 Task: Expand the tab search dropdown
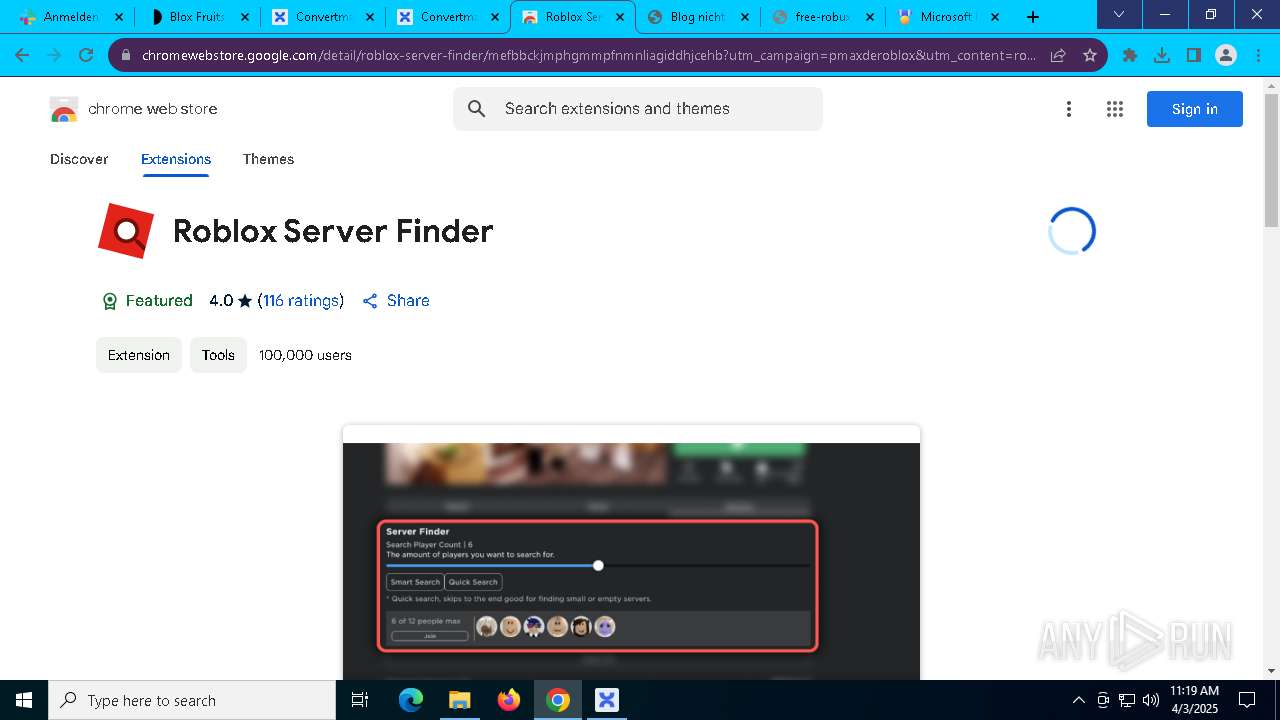pyautogui.click(x=1119, y=14)
